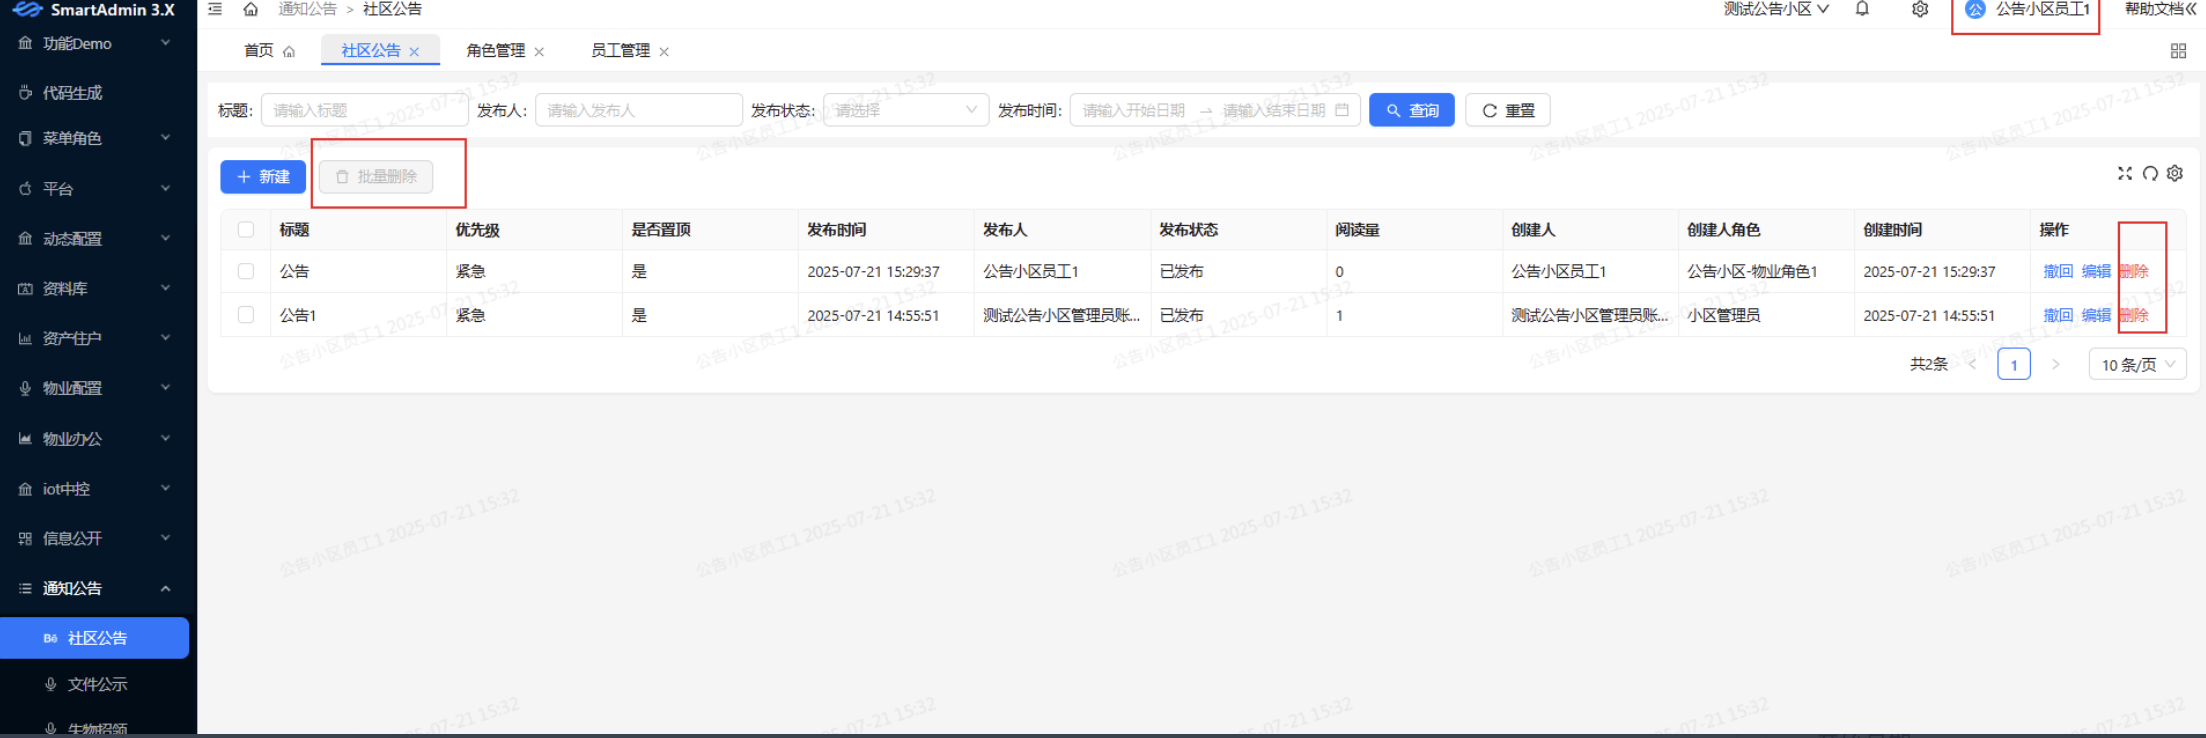Viewport: 2206px width, 738px height.
Task: Expand the 菜单角色 menu
Action: pyautogui.click(x=98, y=138)
